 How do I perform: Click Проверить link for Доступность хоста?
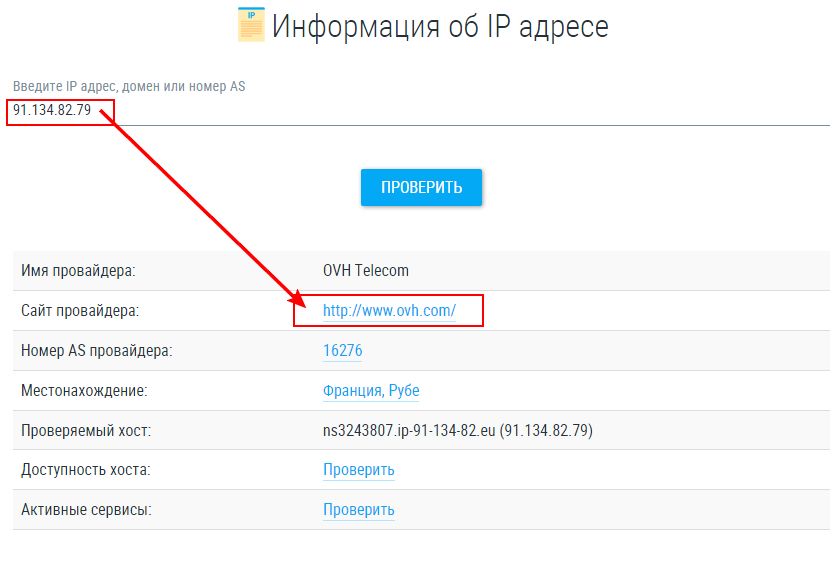coord(358,470)
